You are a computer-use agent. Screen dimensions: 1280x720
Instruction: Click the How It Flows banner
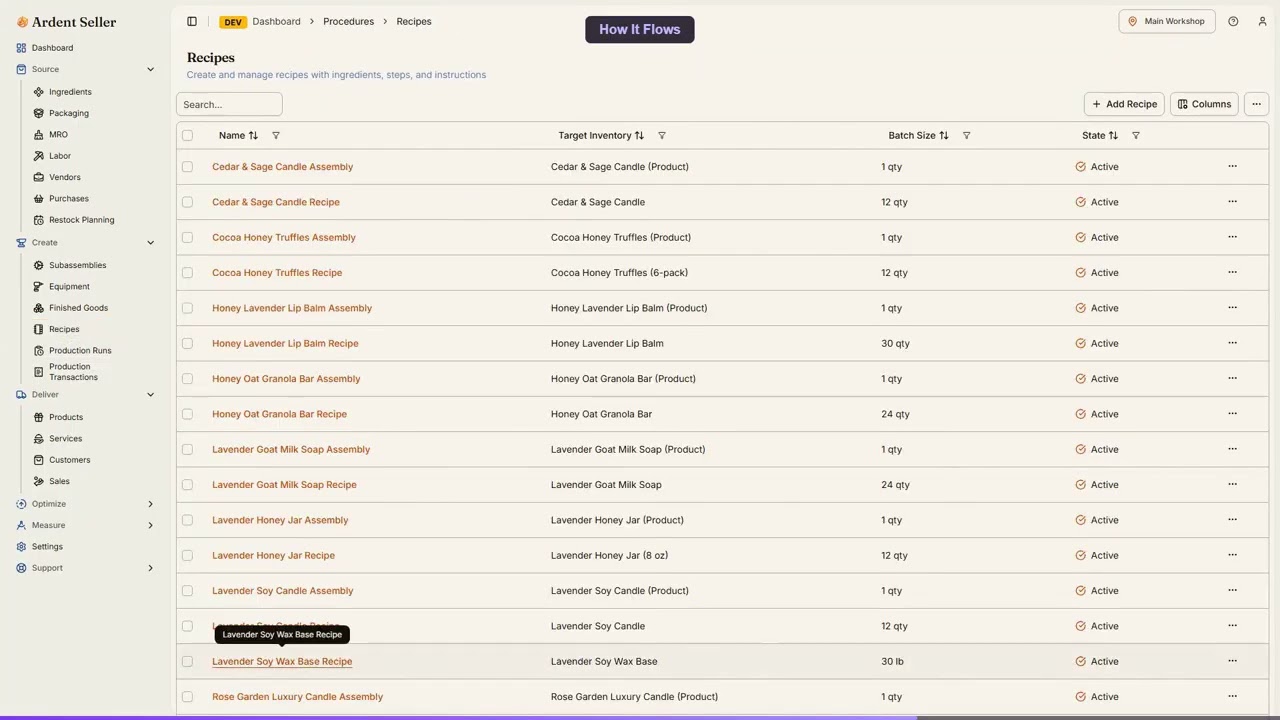pyautogui.click(x=640, y=29)
